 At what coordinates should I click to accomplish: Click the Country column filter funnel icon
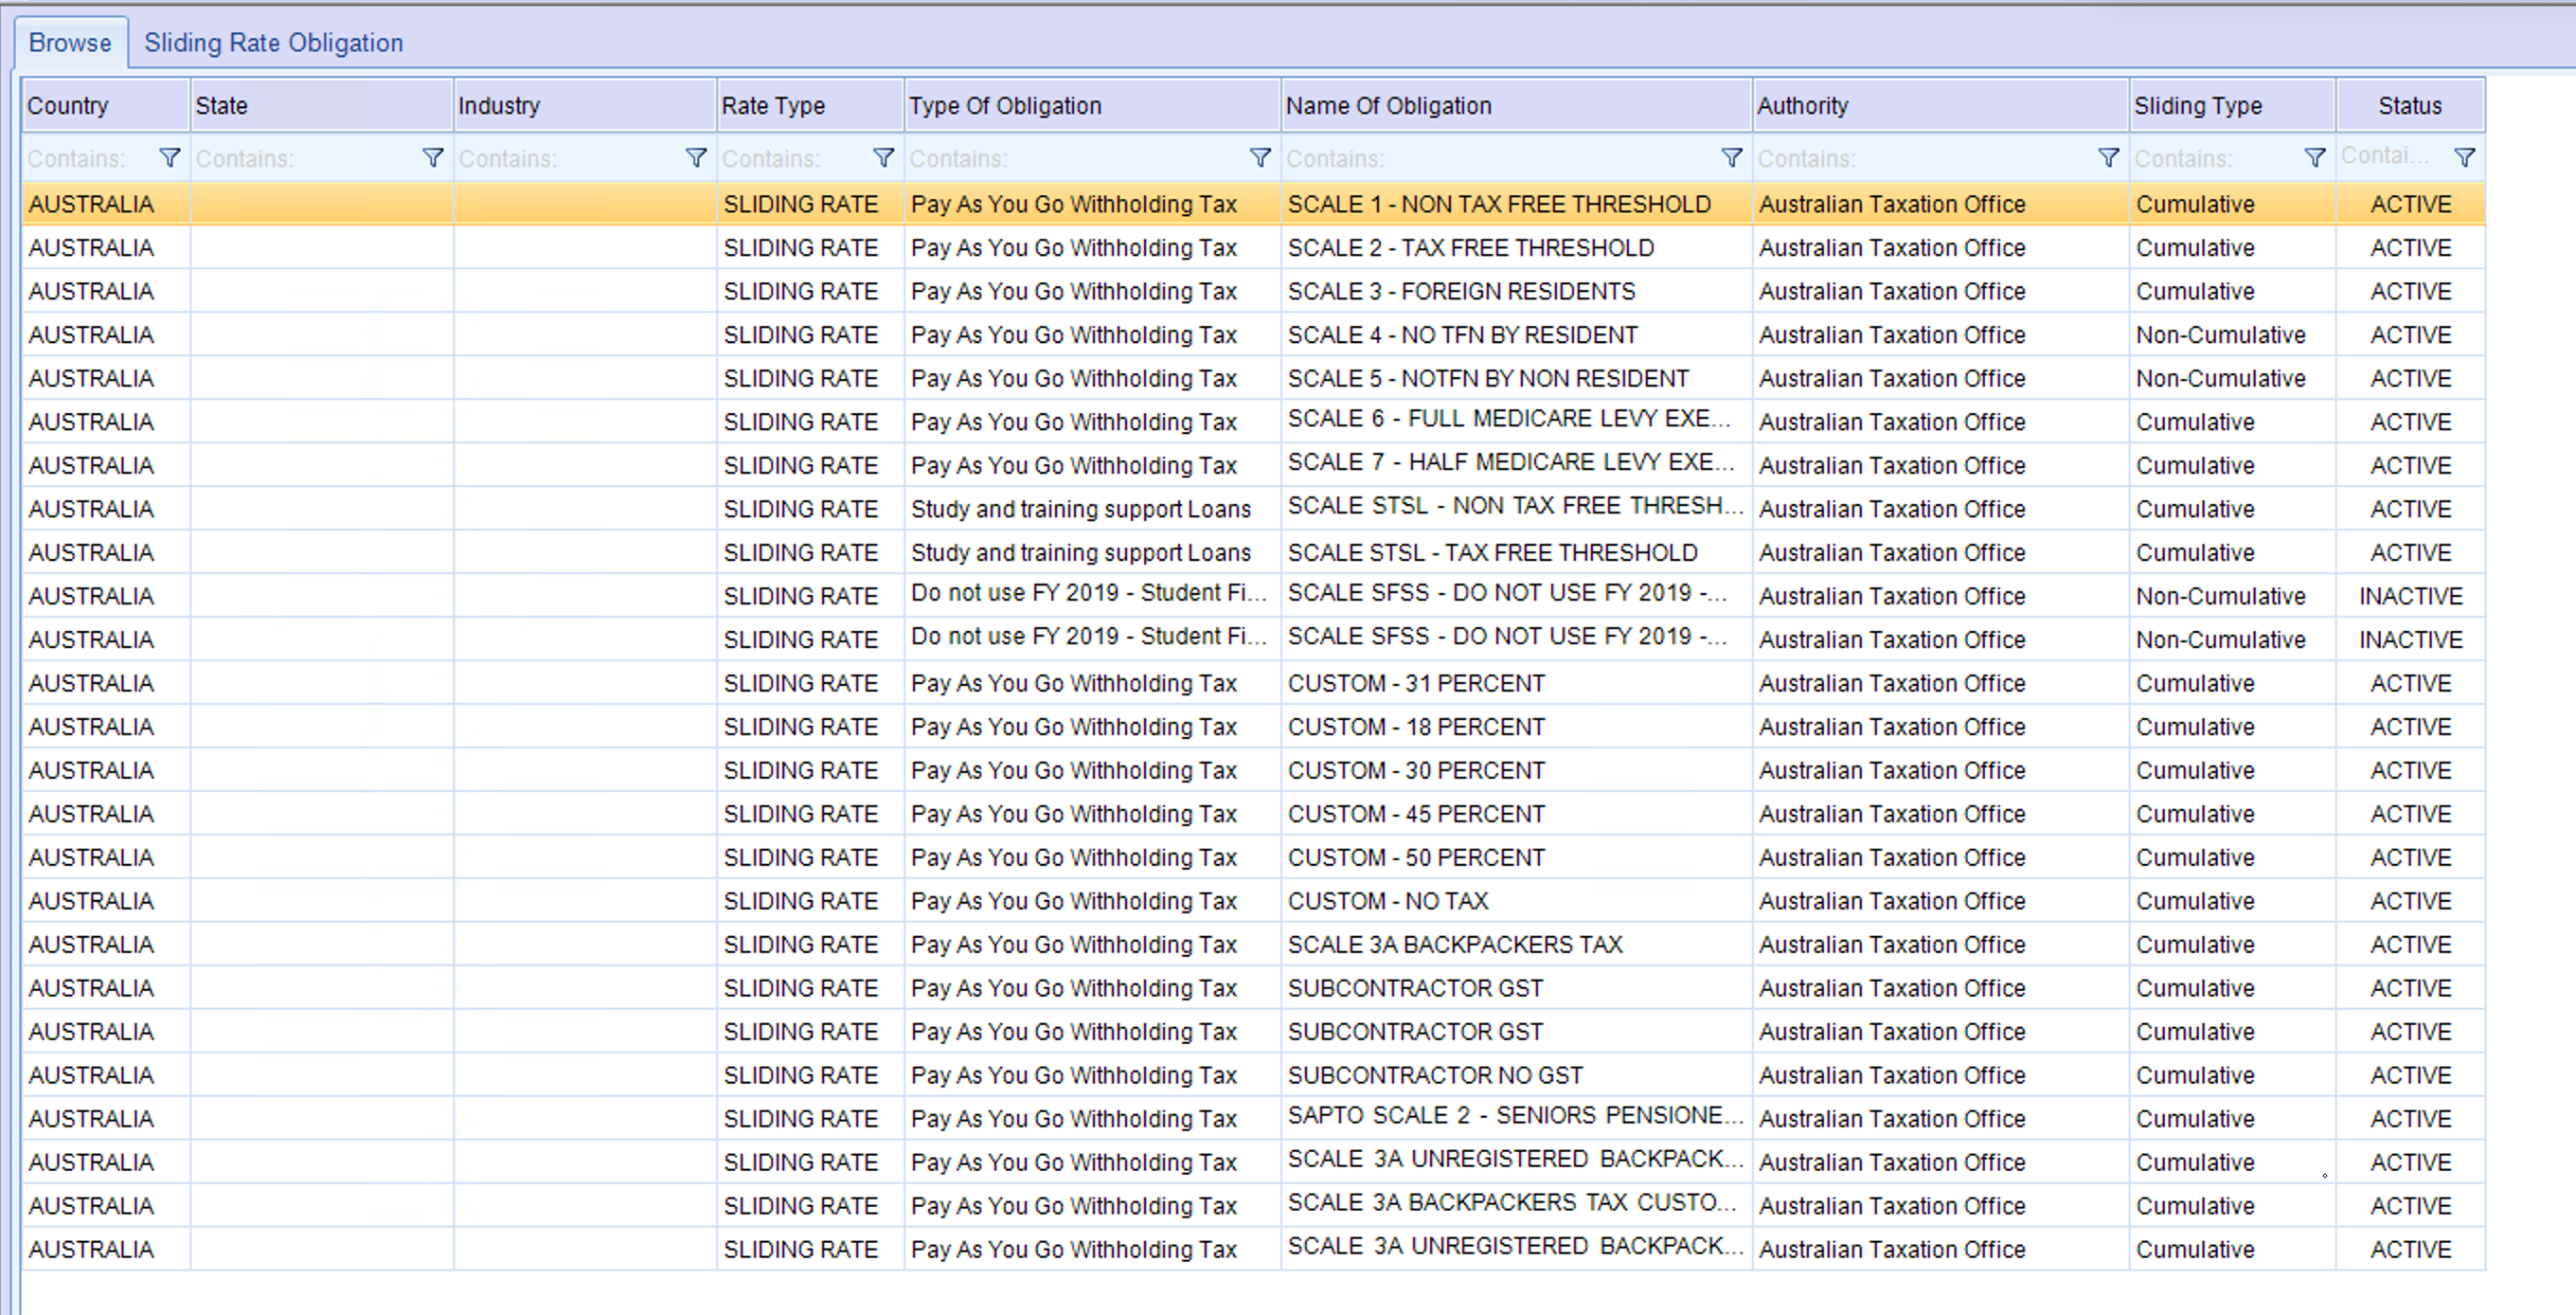click(170, 158)
